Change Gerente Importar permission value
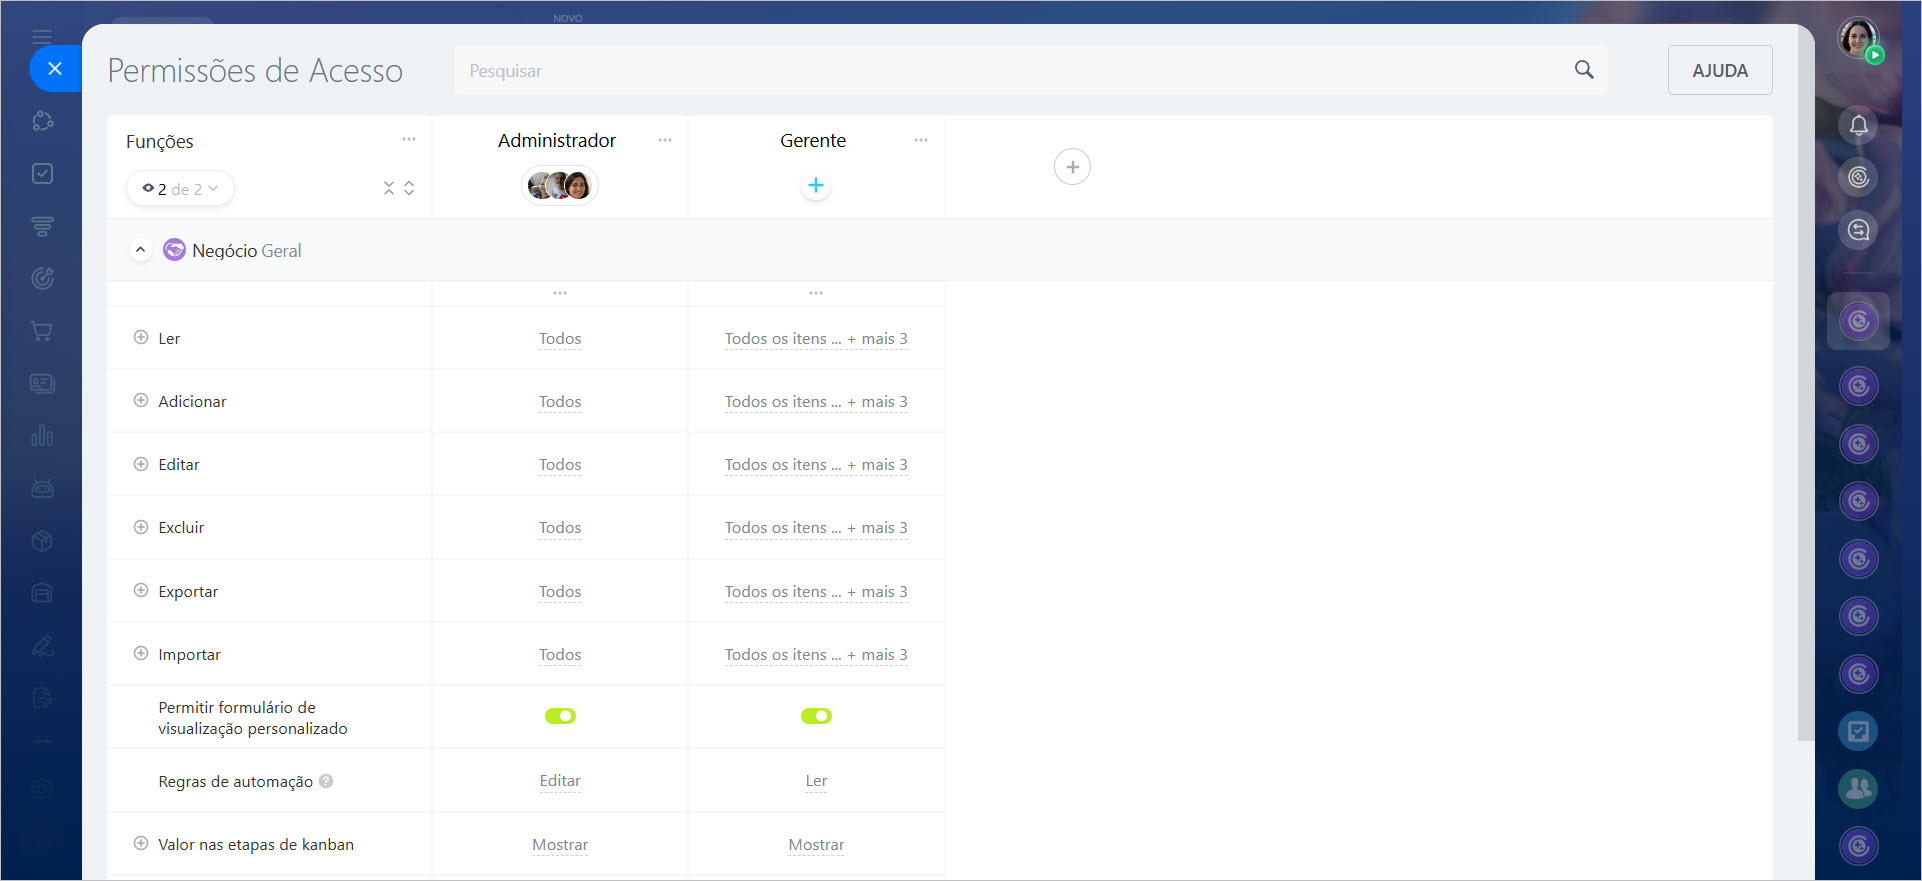This screenshot has height=881, width=1922. [816, 655]
